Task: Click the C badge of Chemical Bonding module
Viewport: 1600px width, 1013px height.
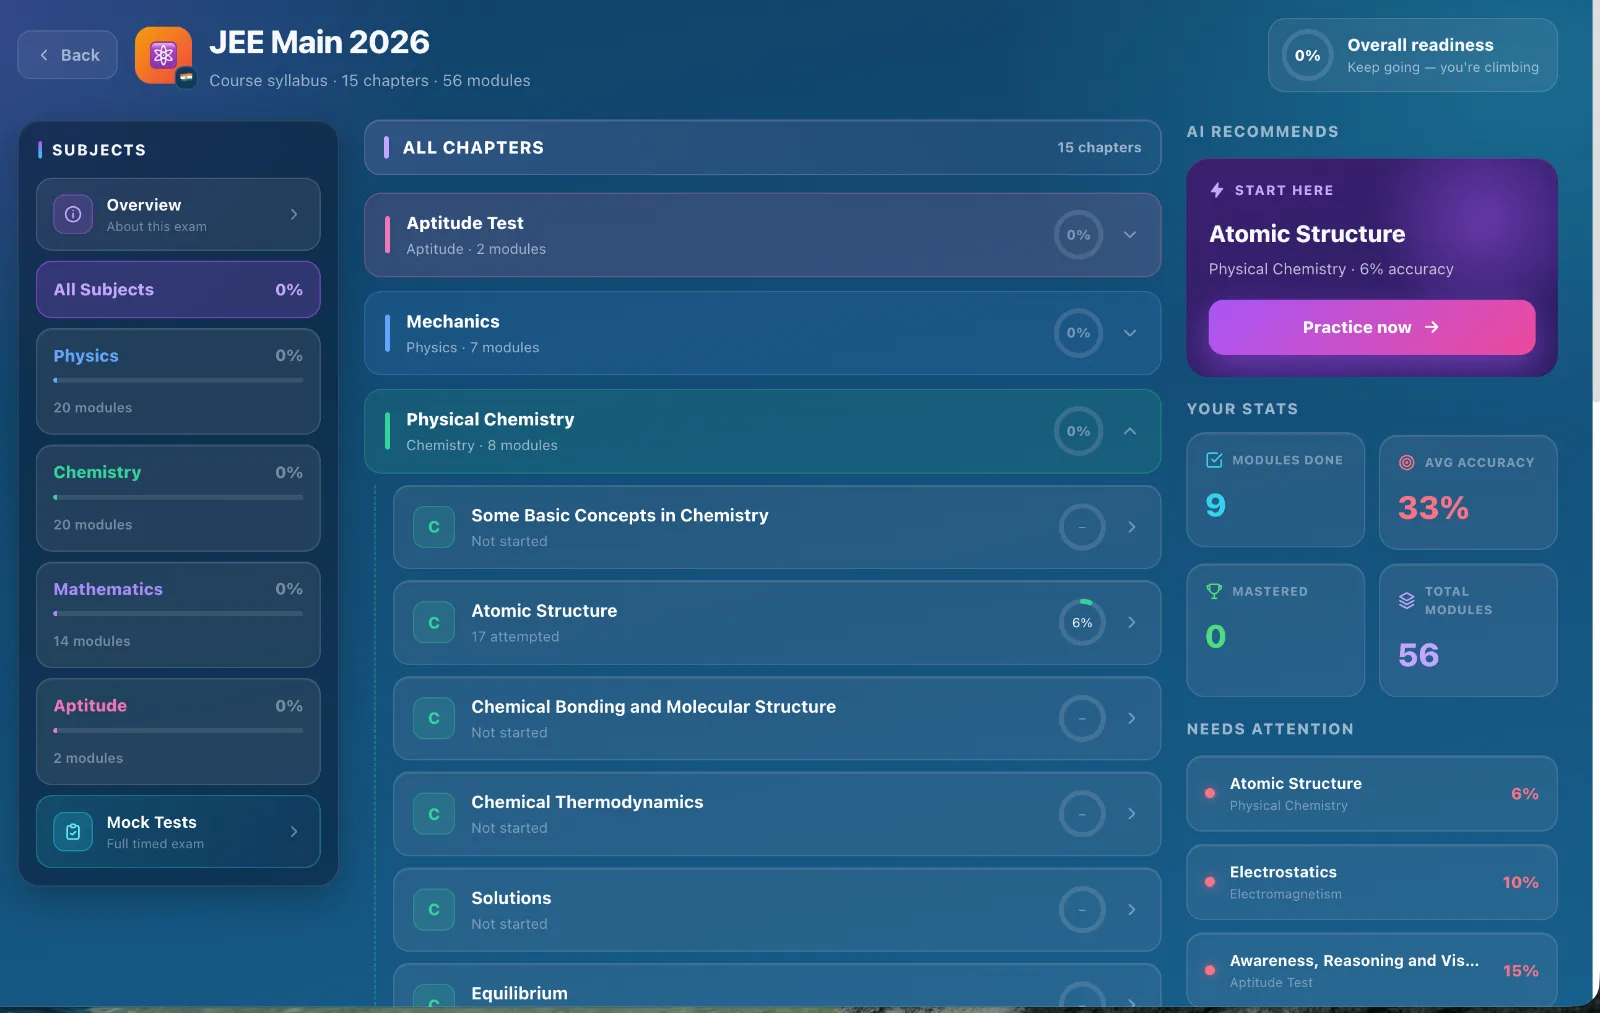Action: tap(434, 718)
